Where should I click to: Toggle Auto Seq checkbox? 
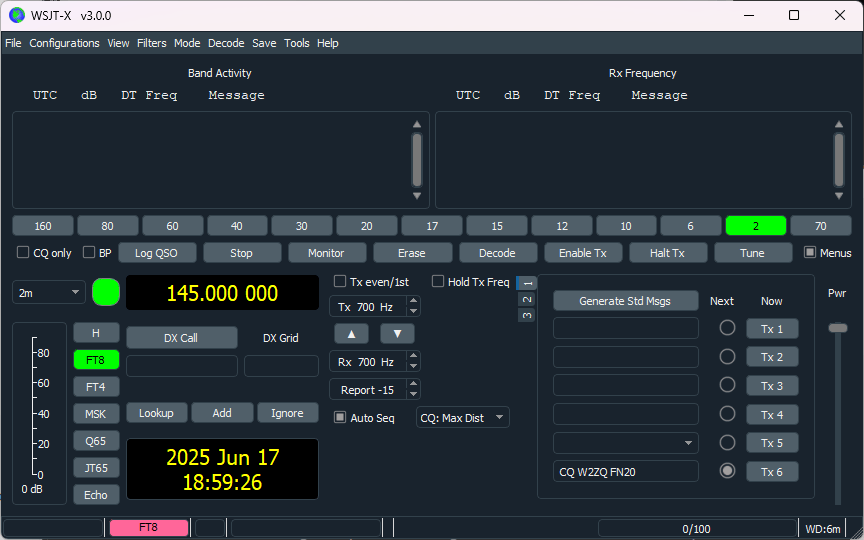pos(340,418)
